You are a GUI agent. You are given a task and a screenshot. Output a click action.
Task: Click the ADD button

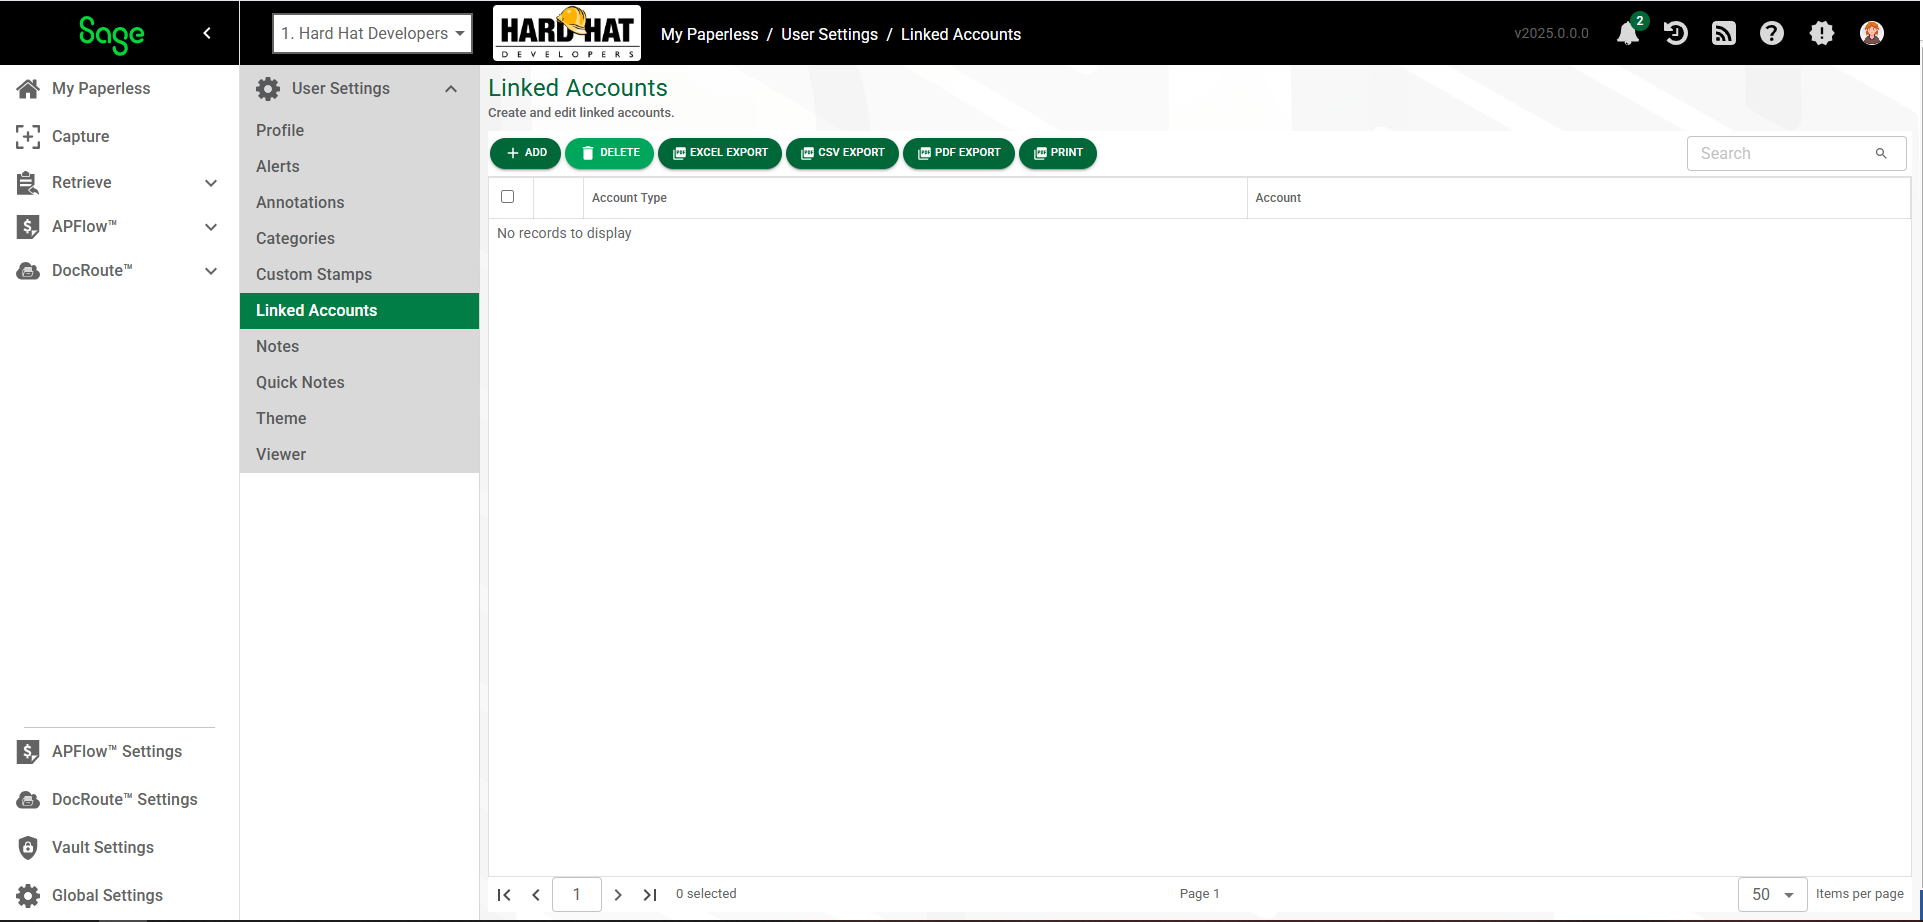click(525, 153)
